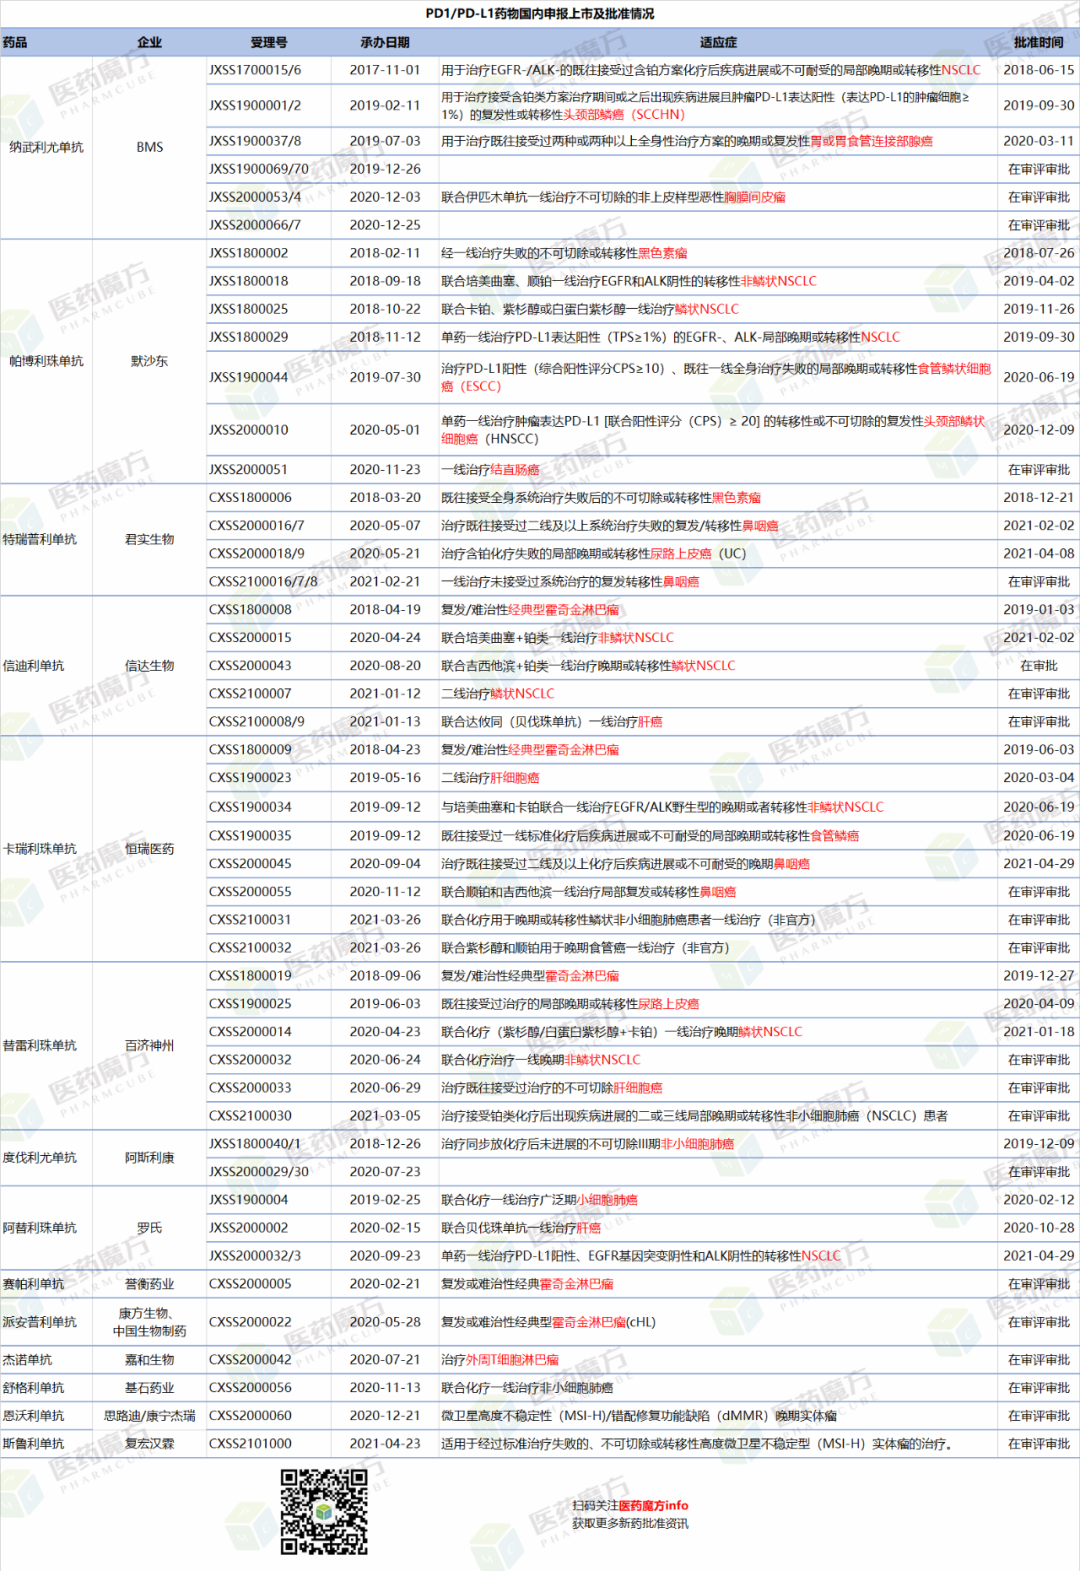The height and width of the screenshot is (1571, 1080).
Task: Click acceptance number 'CXSS2100032'
Action: [250, 947]
